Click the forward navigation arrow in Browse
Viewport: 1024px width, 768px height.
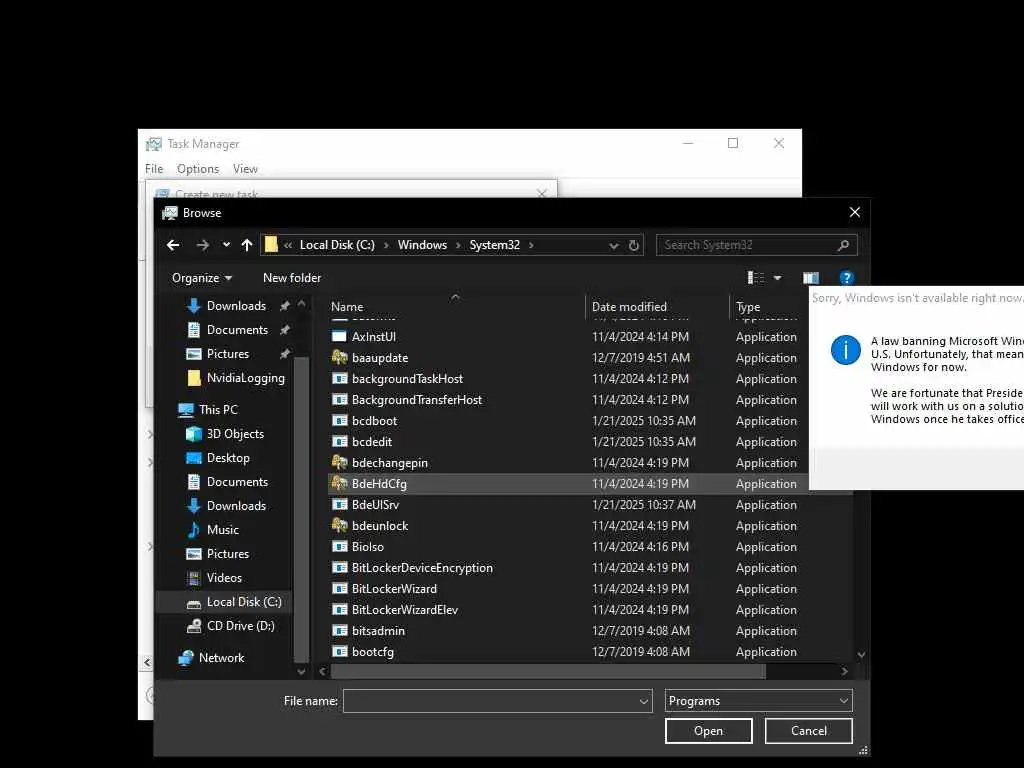point(202,245)
